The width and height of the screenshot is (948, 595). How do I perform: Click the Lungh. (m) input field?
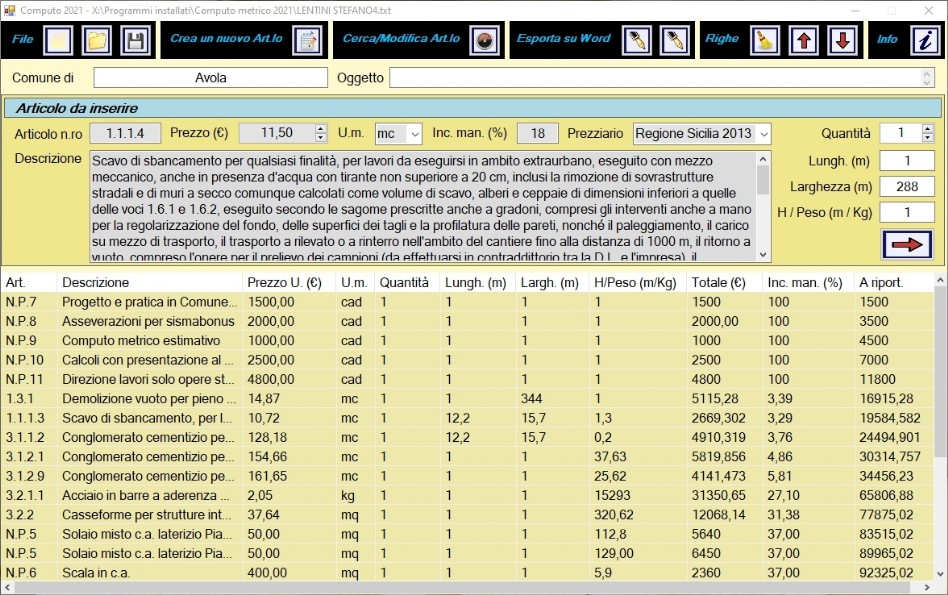[x=907, y=161]
